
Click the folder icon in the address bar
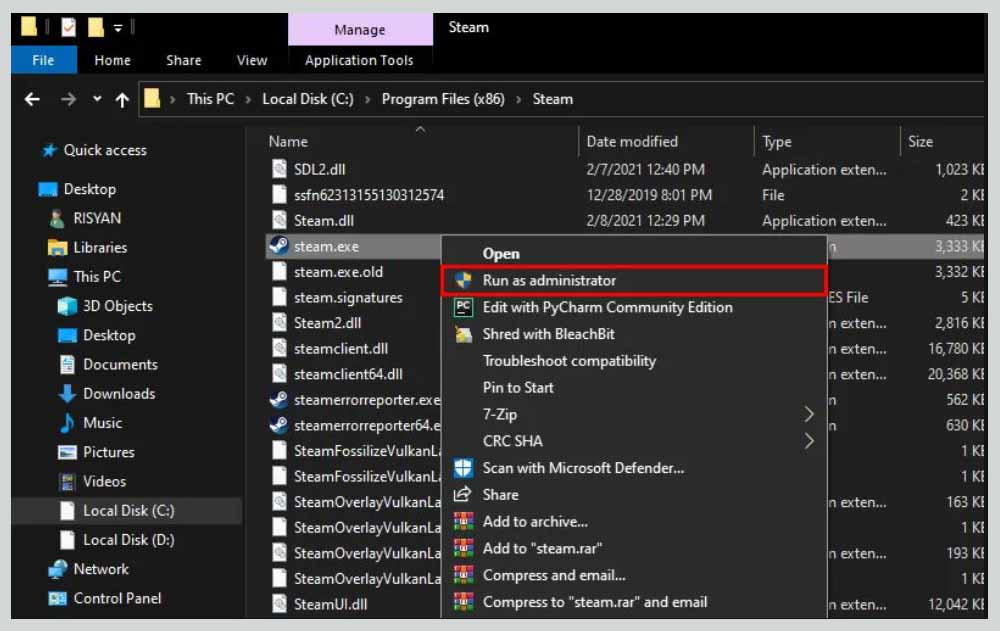(151, 99)
